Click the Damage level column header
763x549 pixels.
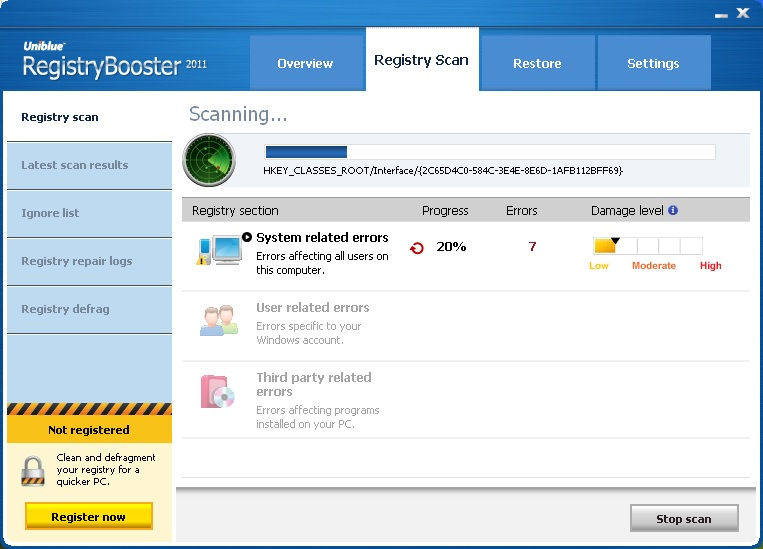627,211
